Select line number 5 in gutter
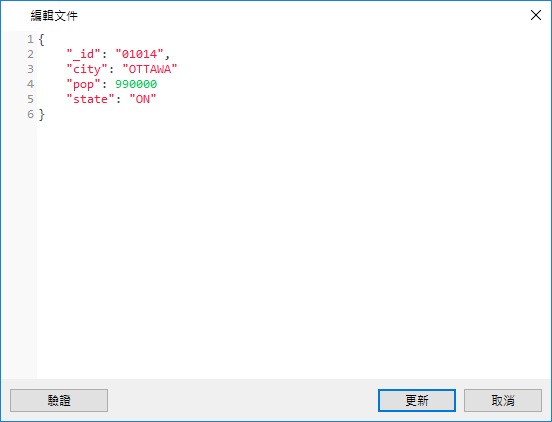 [31, 99]
